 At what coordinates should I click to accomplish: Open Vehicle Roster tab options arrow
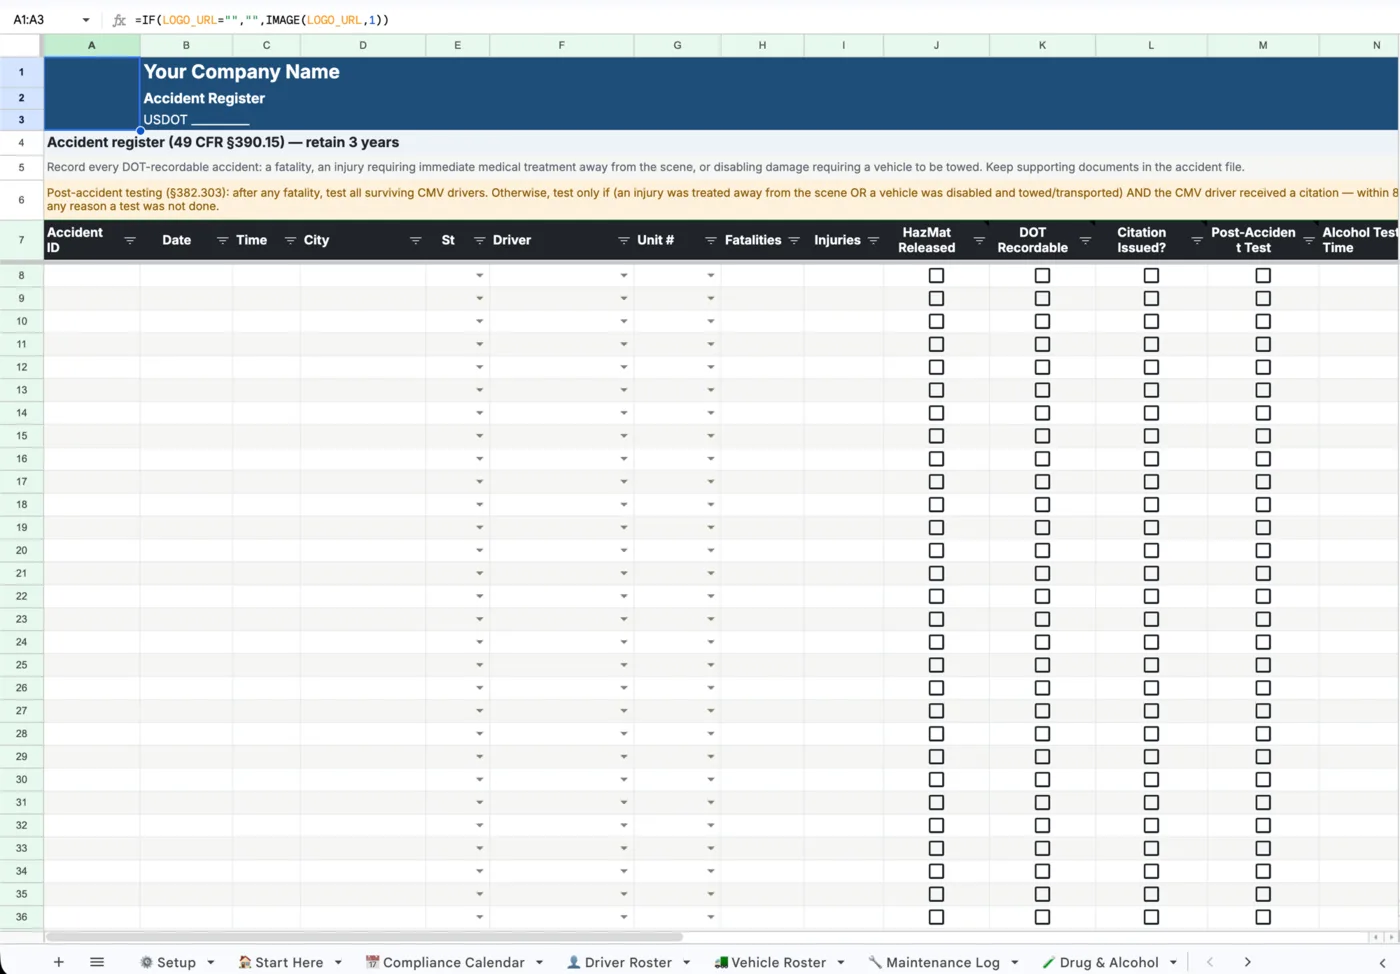tap(841, 962)
